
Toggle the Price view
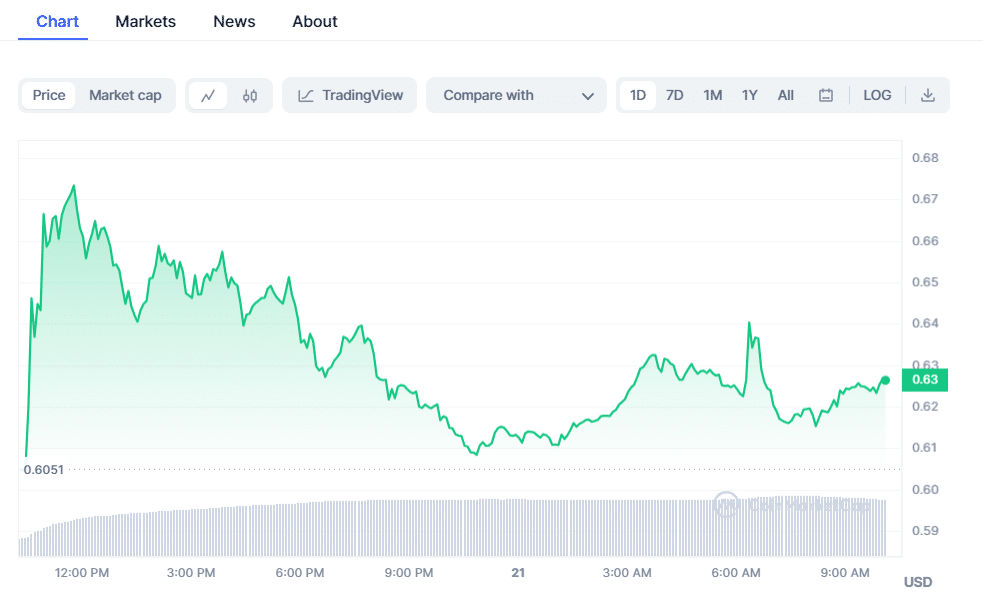[49, 96]
